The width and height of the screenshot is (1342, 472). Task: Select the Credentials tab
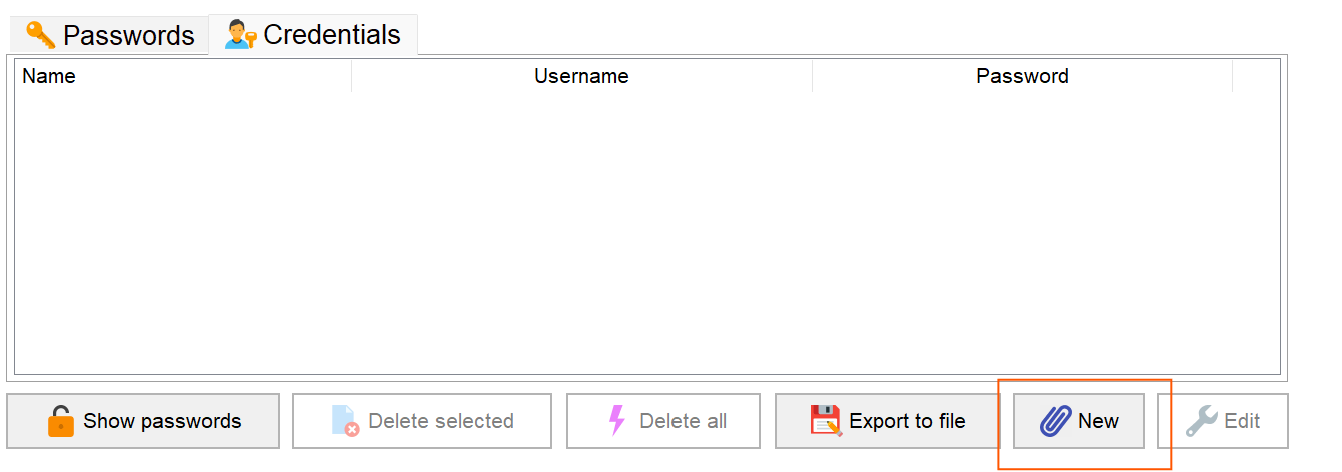(313, 35)
